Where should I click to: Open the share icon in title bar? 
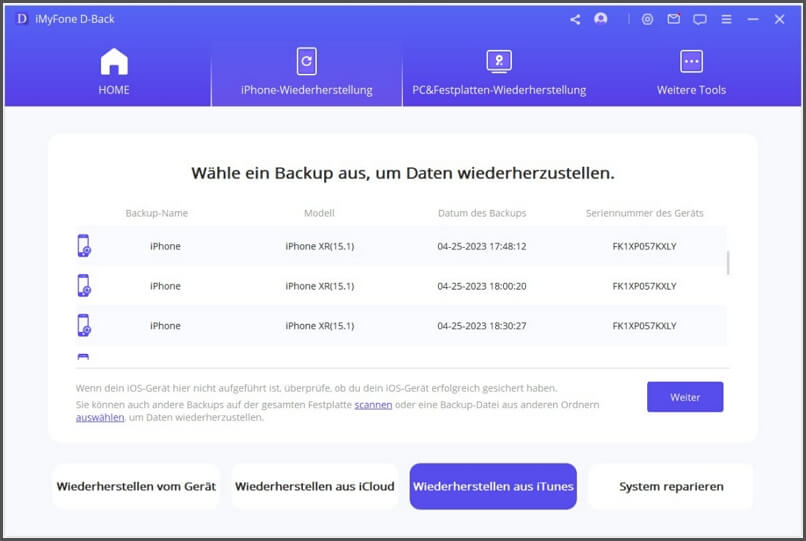pyautogui.click(x=575, y=20)
